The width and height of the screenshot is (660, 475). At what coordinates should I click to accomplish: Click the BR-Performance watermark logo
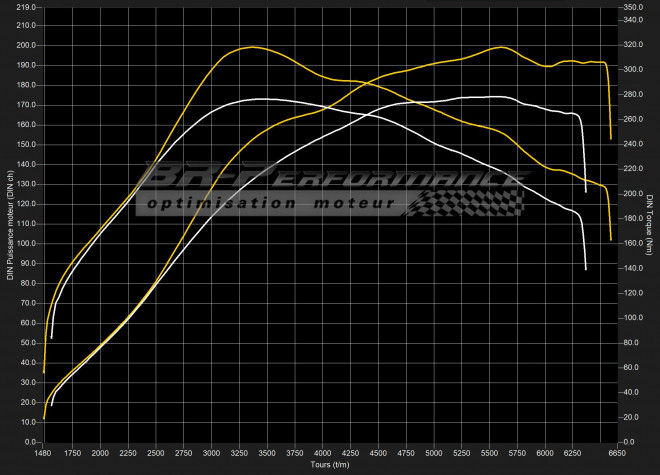[x=330, y=178]
